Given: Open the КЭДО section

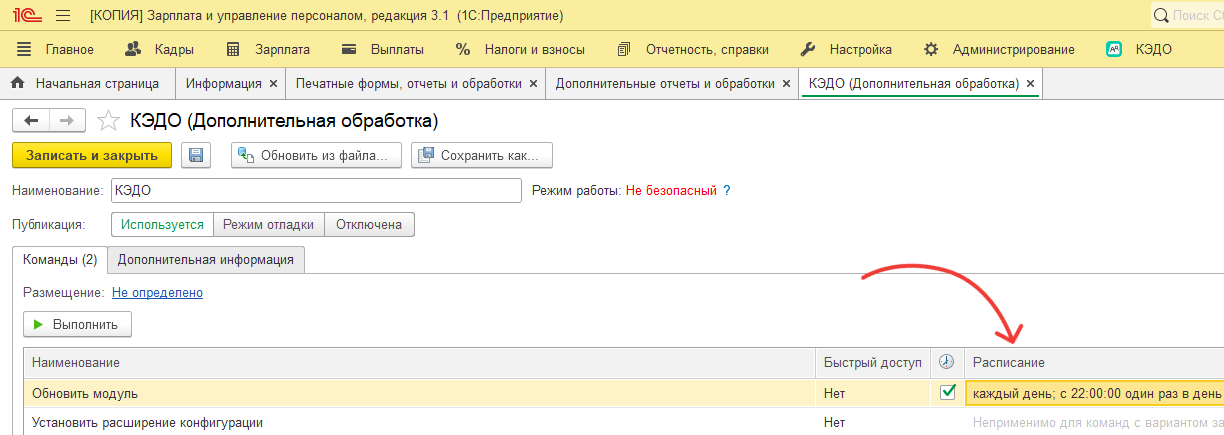Looking at the screenshot, I should tap(1139, 49).
